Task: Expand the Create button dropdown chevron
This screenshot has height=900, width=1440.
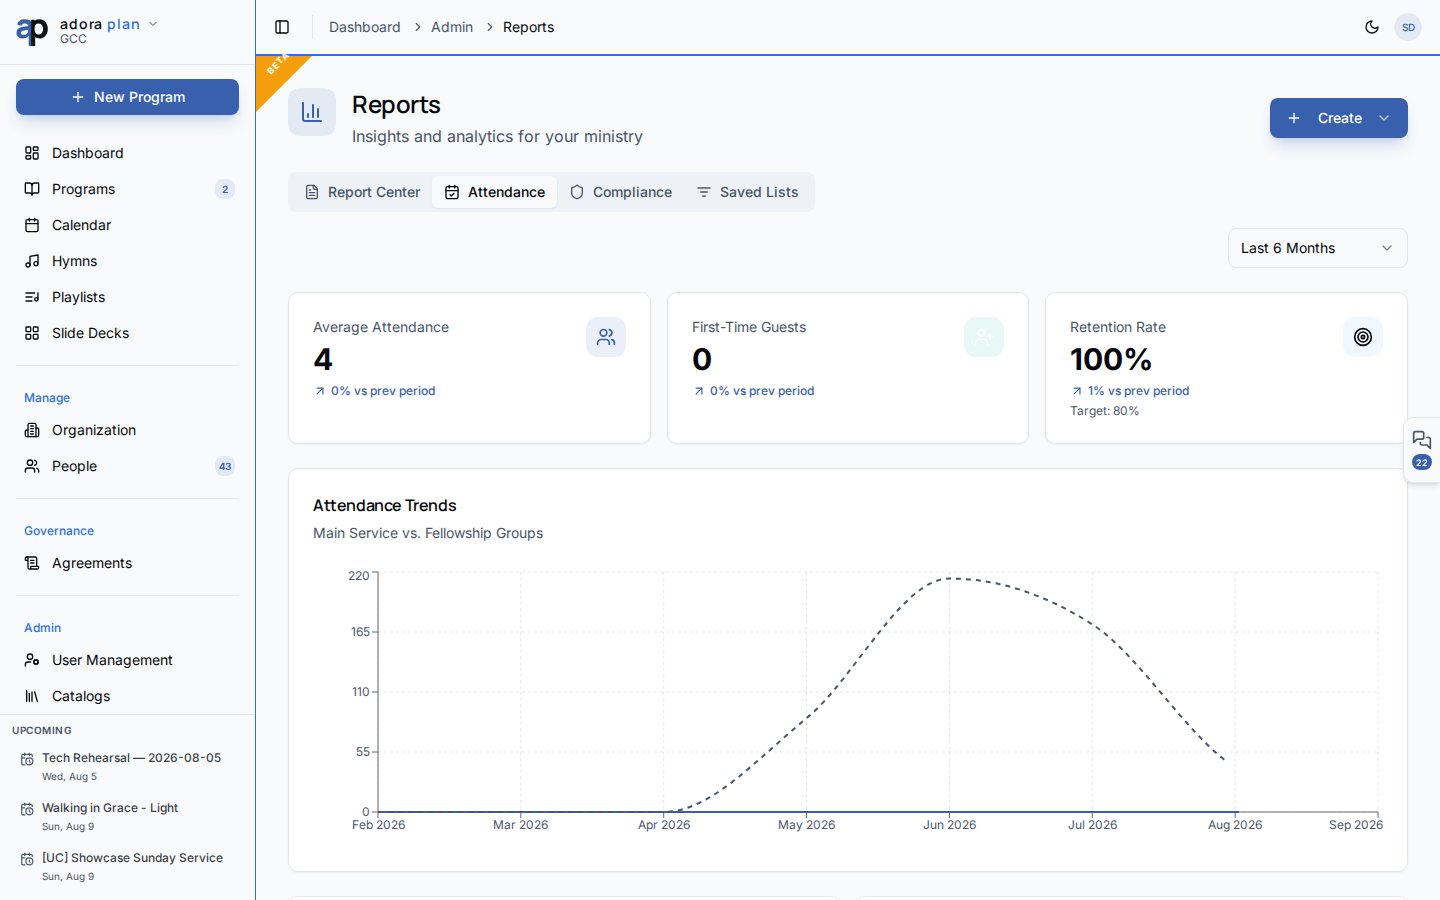Action: (x=1384, y=118)
